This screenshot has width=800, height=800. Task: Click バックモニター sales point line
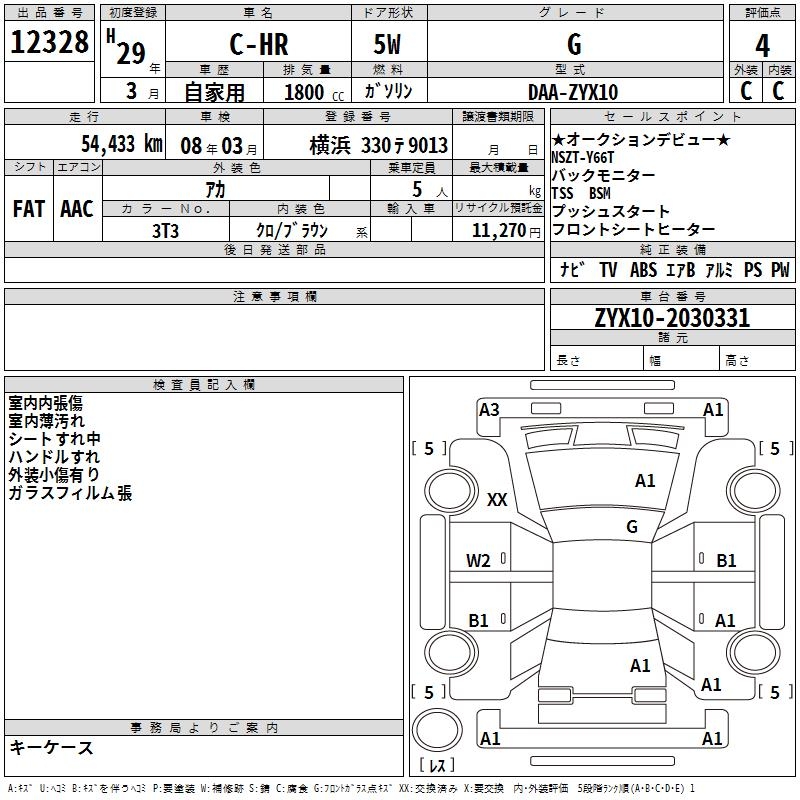coord(604,176)
